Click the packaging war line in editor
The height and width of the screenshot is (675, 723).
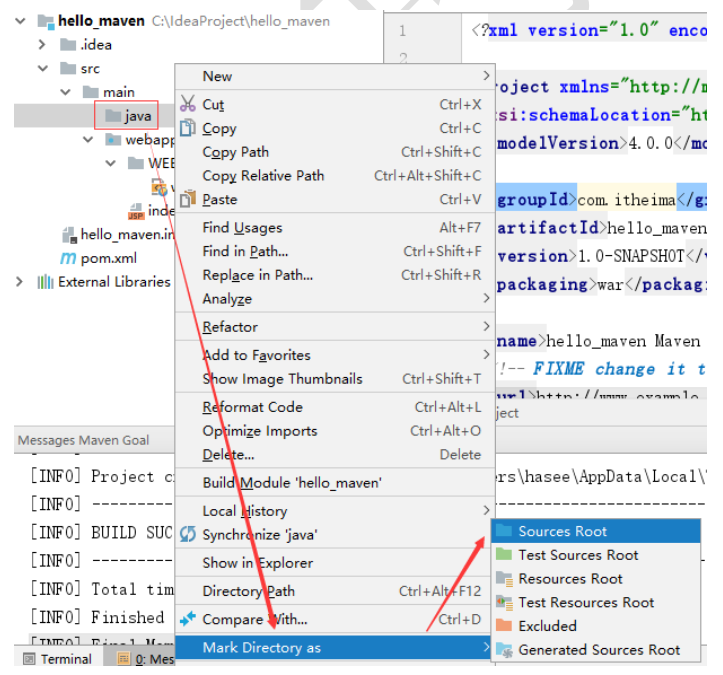tap(601, 284)
